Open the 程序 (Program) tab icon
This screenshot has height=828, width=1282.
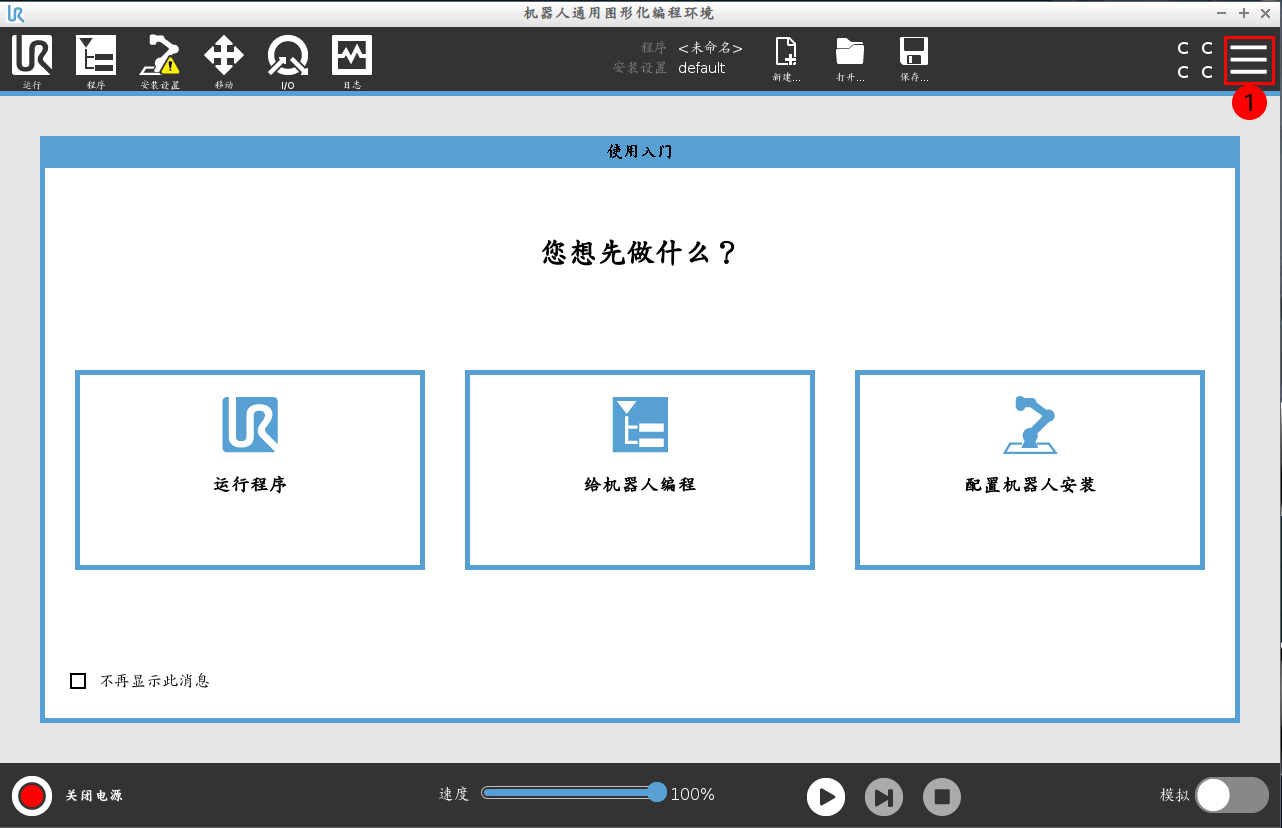tap(96, 57)
